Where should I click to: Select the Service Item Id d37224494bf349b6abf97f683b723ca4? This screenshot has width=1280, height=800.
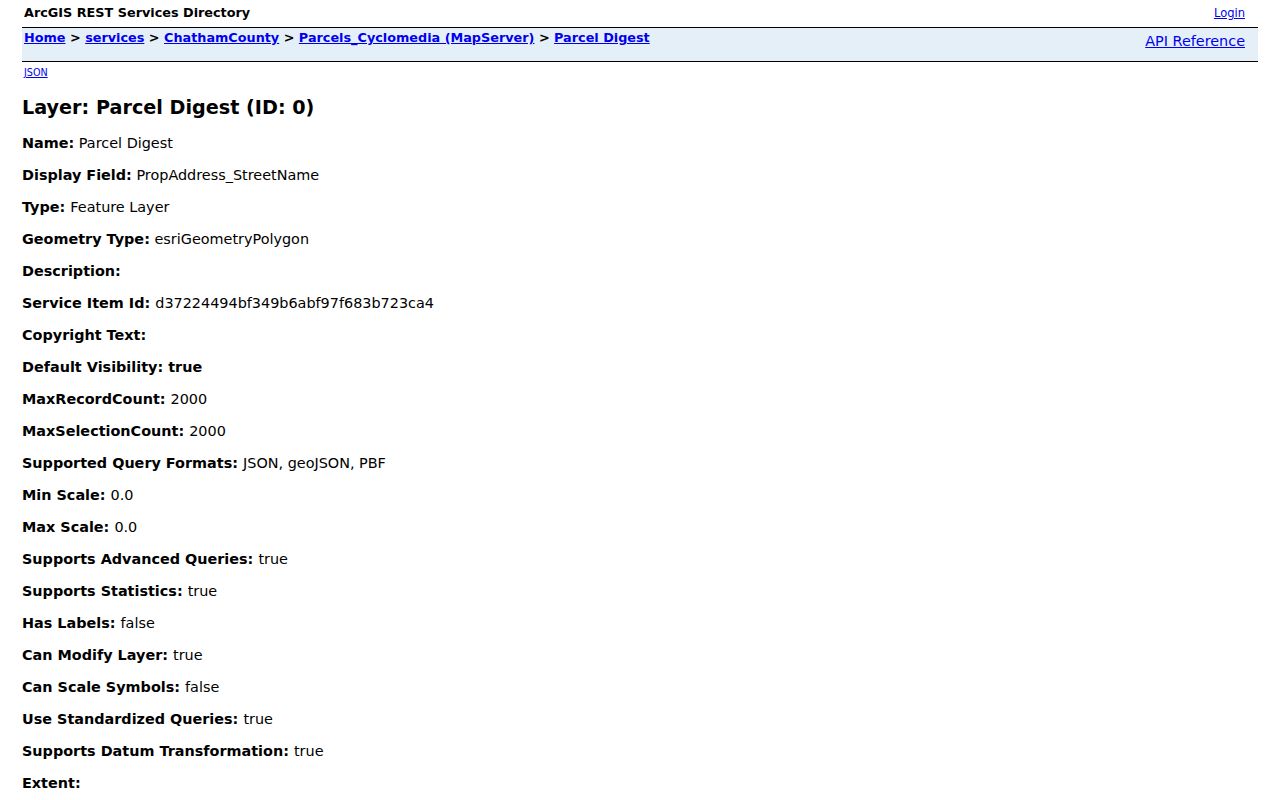point(294,303)
